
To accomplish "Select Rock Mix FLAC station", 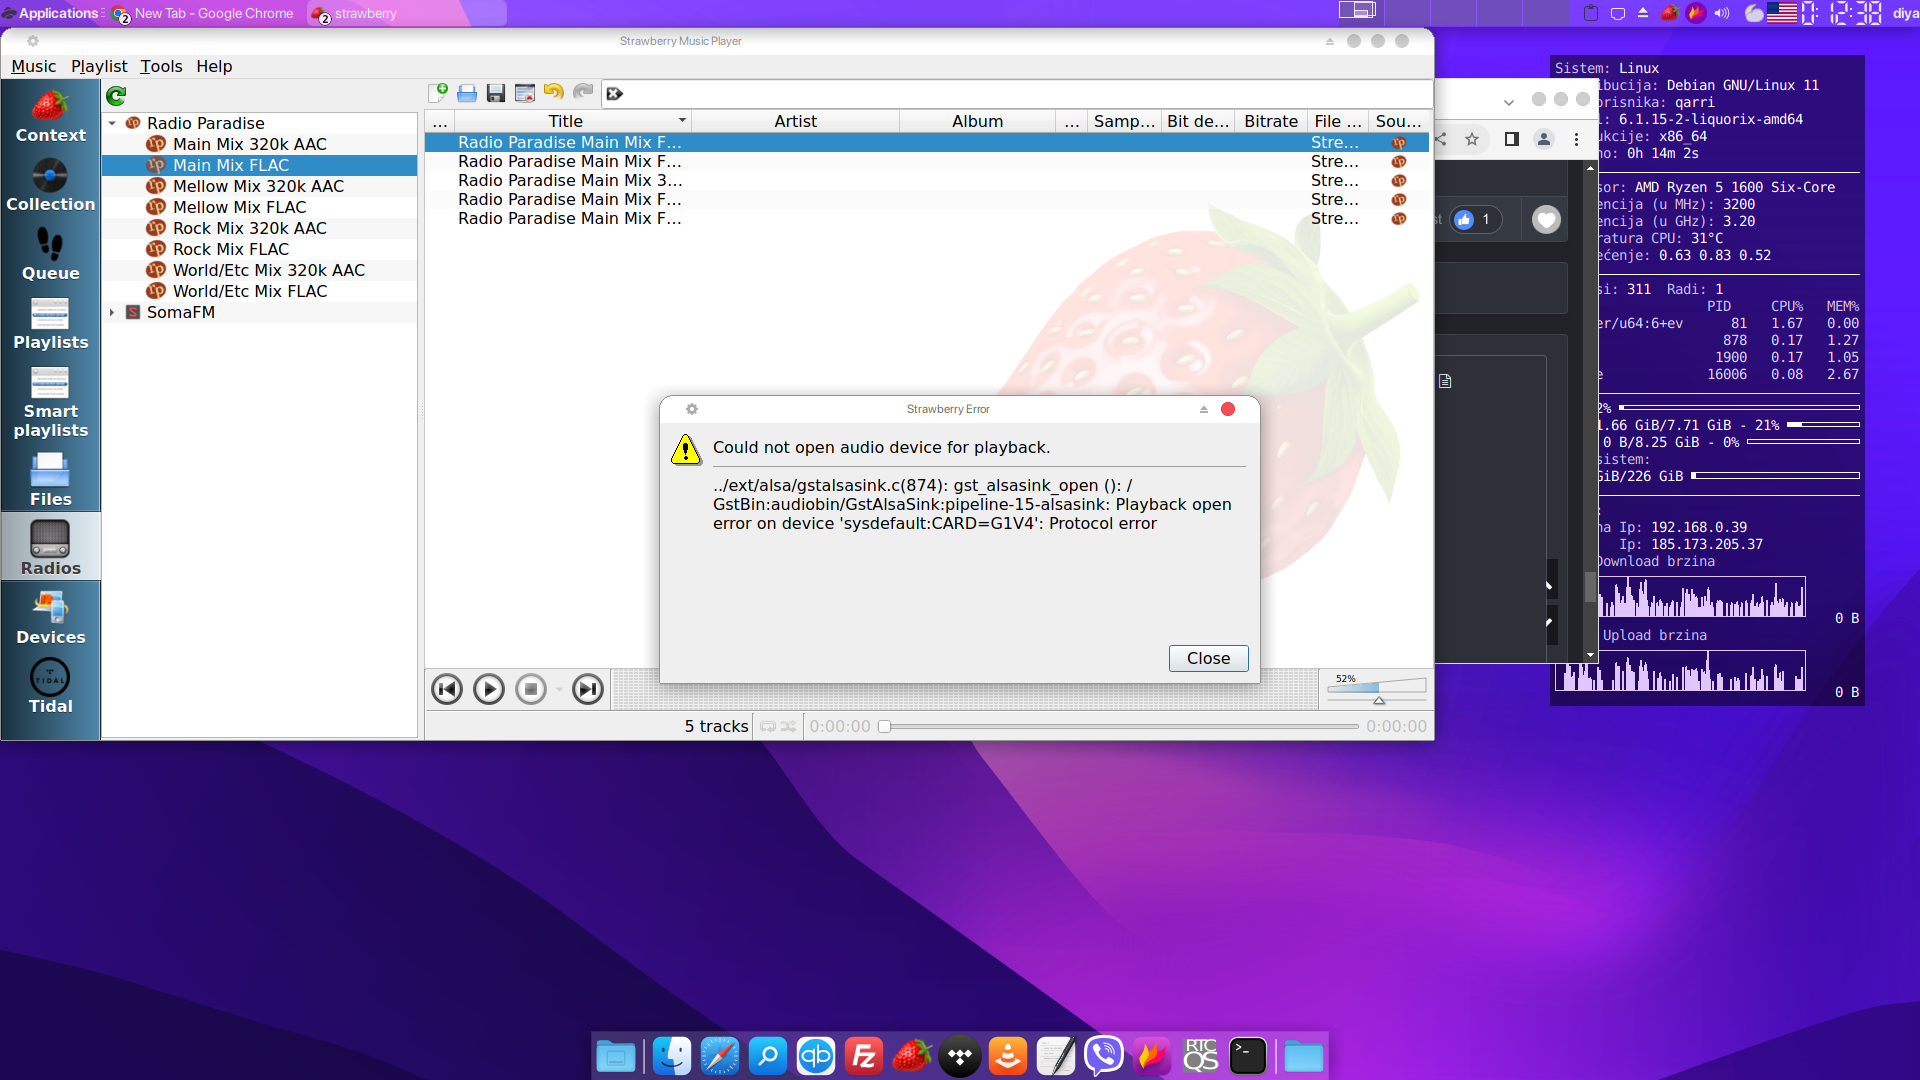I will pyautogui.click(x=230, y=249).
